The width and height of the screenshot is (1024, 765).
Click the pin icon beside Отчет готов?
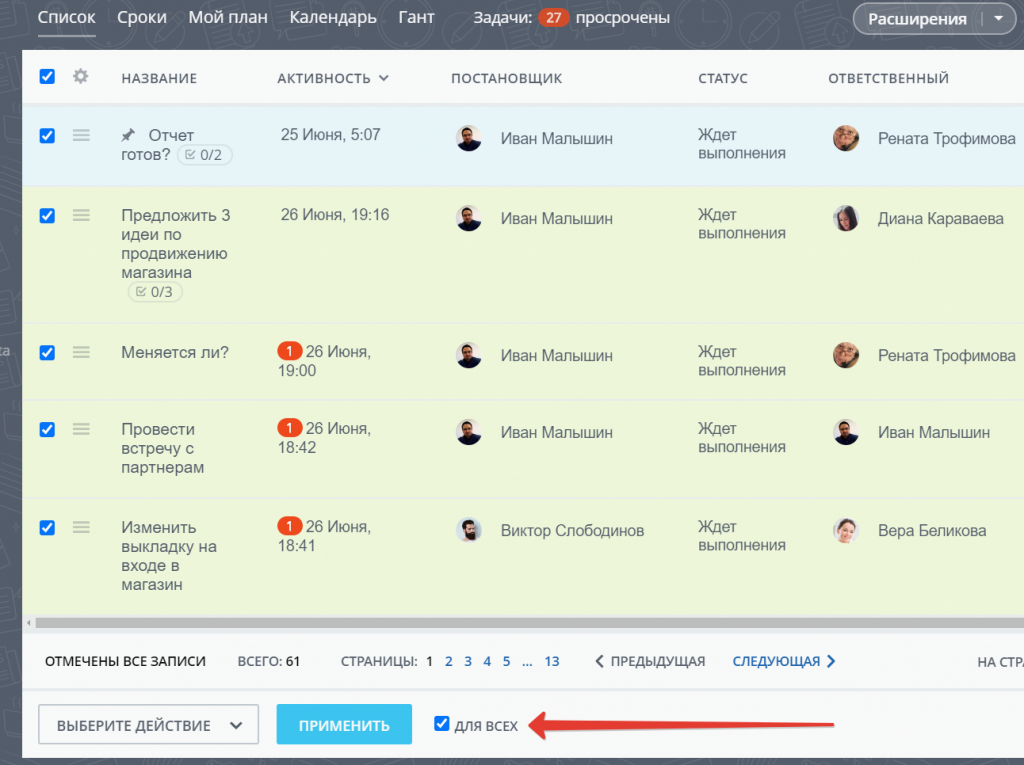[128, 135]
